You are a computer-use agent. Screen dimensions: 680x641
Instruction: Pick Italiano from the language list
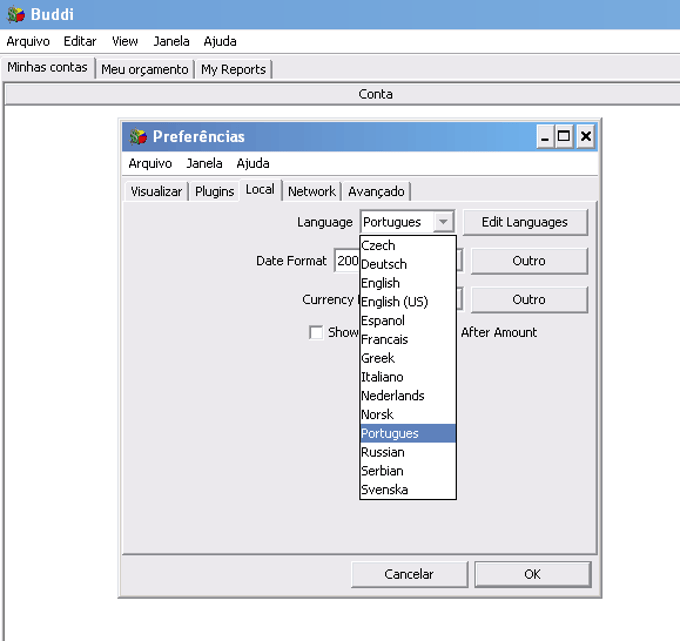408,377
